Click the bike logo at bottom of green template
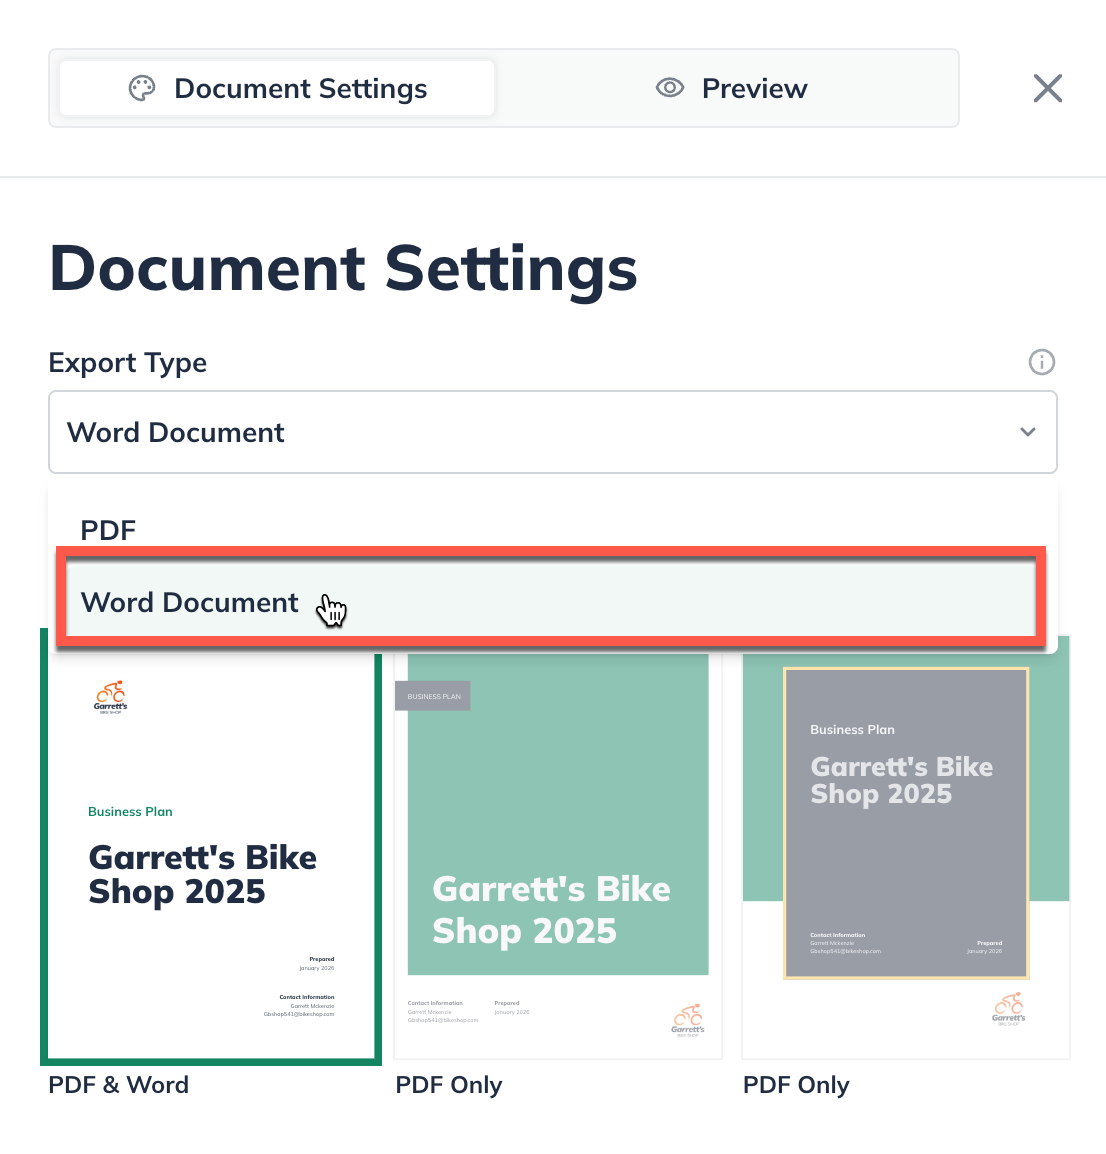This screenshot has height=1154, width=1106. [x=688, y=1020]
